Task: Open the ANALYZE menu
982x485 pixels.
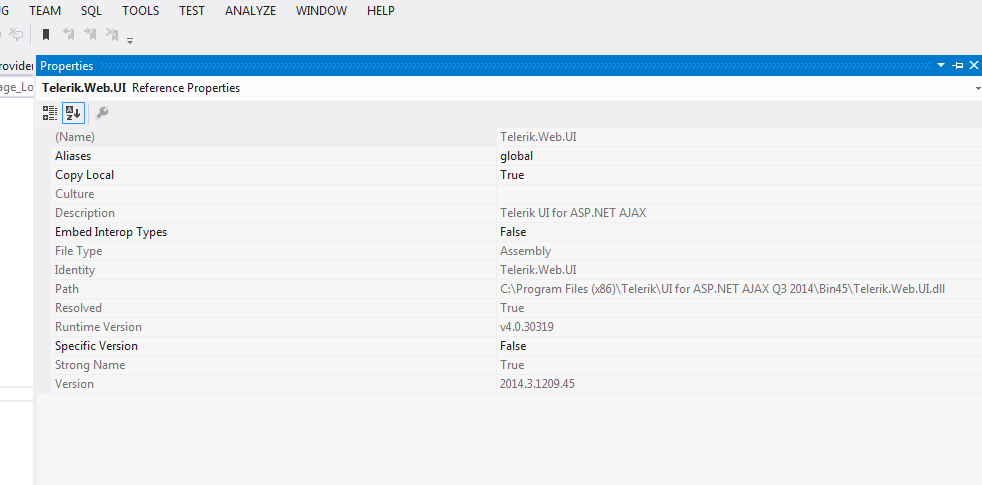Action: [250, 11]
